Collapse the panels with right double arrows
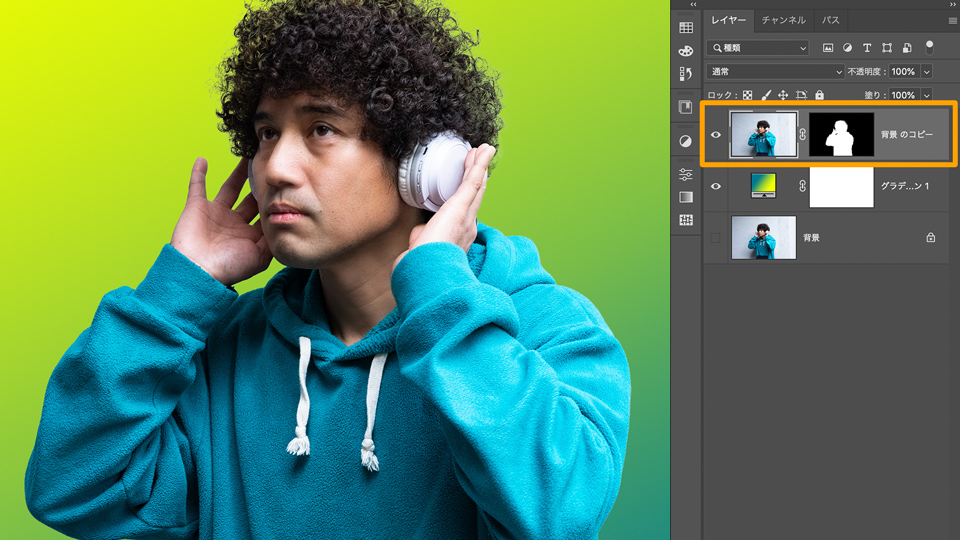Viewport: 960px width, 540px height. click(x=953, y=4)
